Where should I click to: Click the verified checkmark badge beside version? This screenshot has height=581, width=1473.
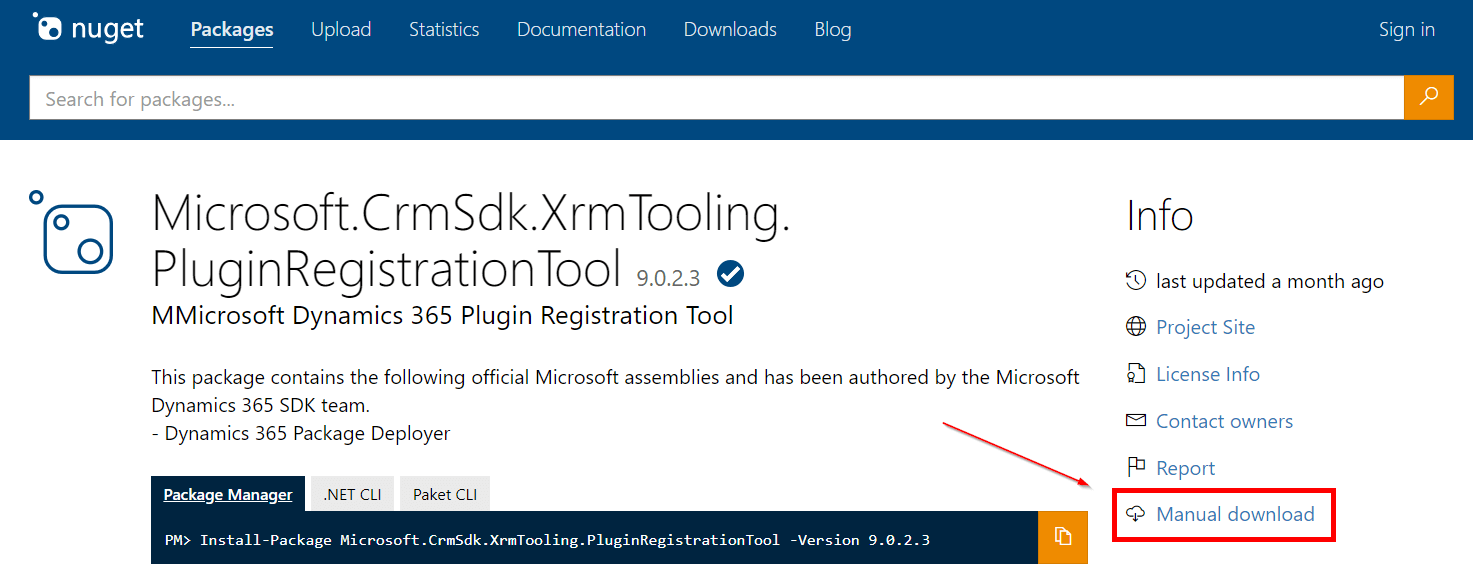pyautogui.click(x=730, y=273)
